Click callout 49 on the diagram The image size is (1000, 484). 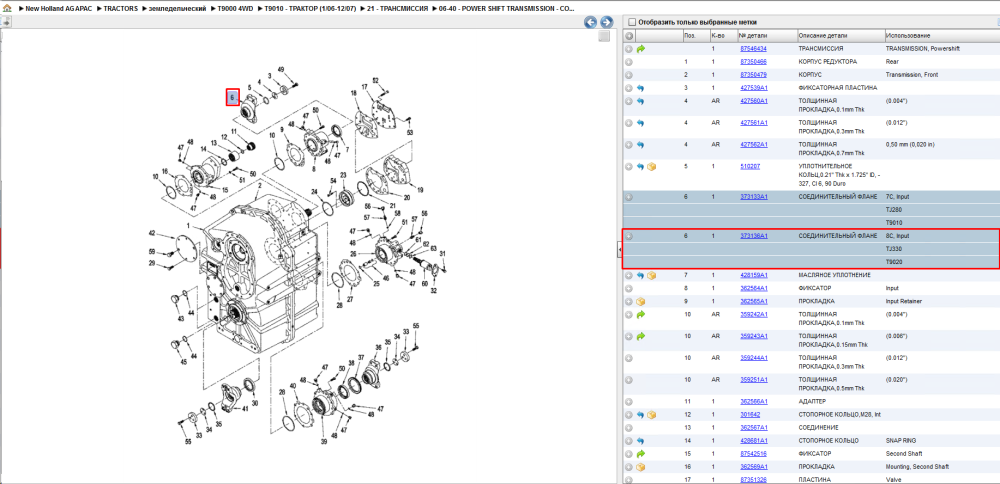281,69
